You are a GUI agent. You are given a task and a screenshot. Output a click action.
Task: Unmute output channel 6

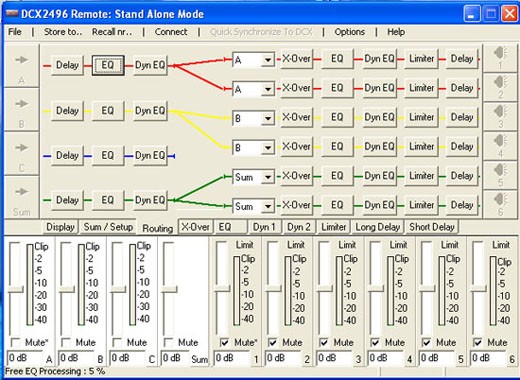coord(478,342)
